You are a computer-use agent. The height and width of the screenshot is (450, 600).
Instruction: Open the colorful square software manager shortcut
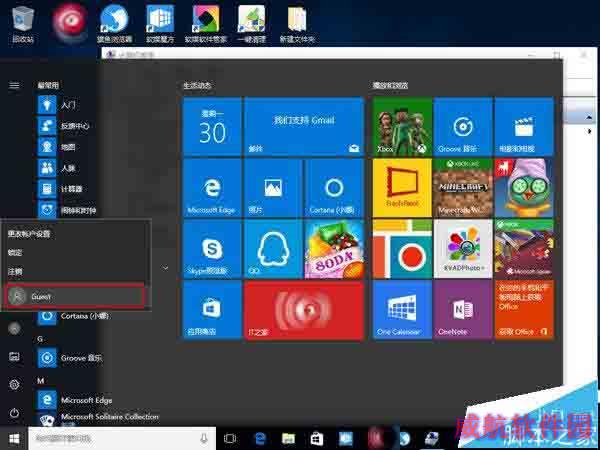click(x=206, y=24)
